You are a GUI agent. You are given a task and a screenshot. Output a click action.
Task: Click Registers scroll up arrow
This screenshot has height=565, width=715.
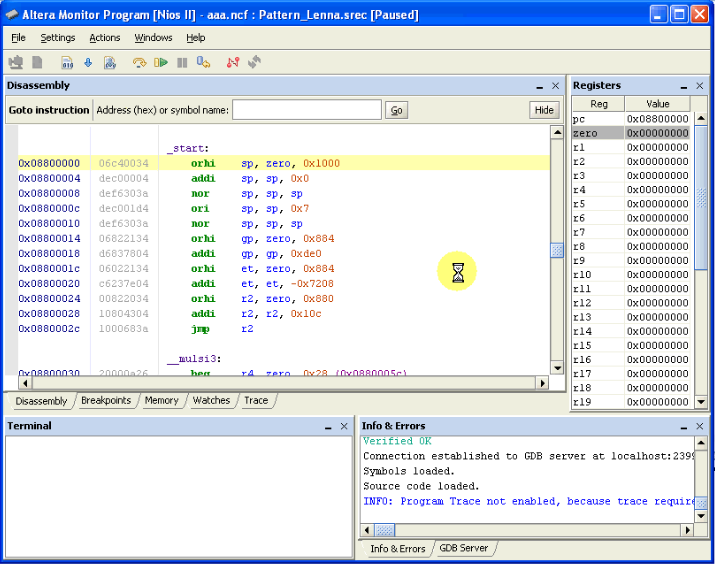pos(701,119)
